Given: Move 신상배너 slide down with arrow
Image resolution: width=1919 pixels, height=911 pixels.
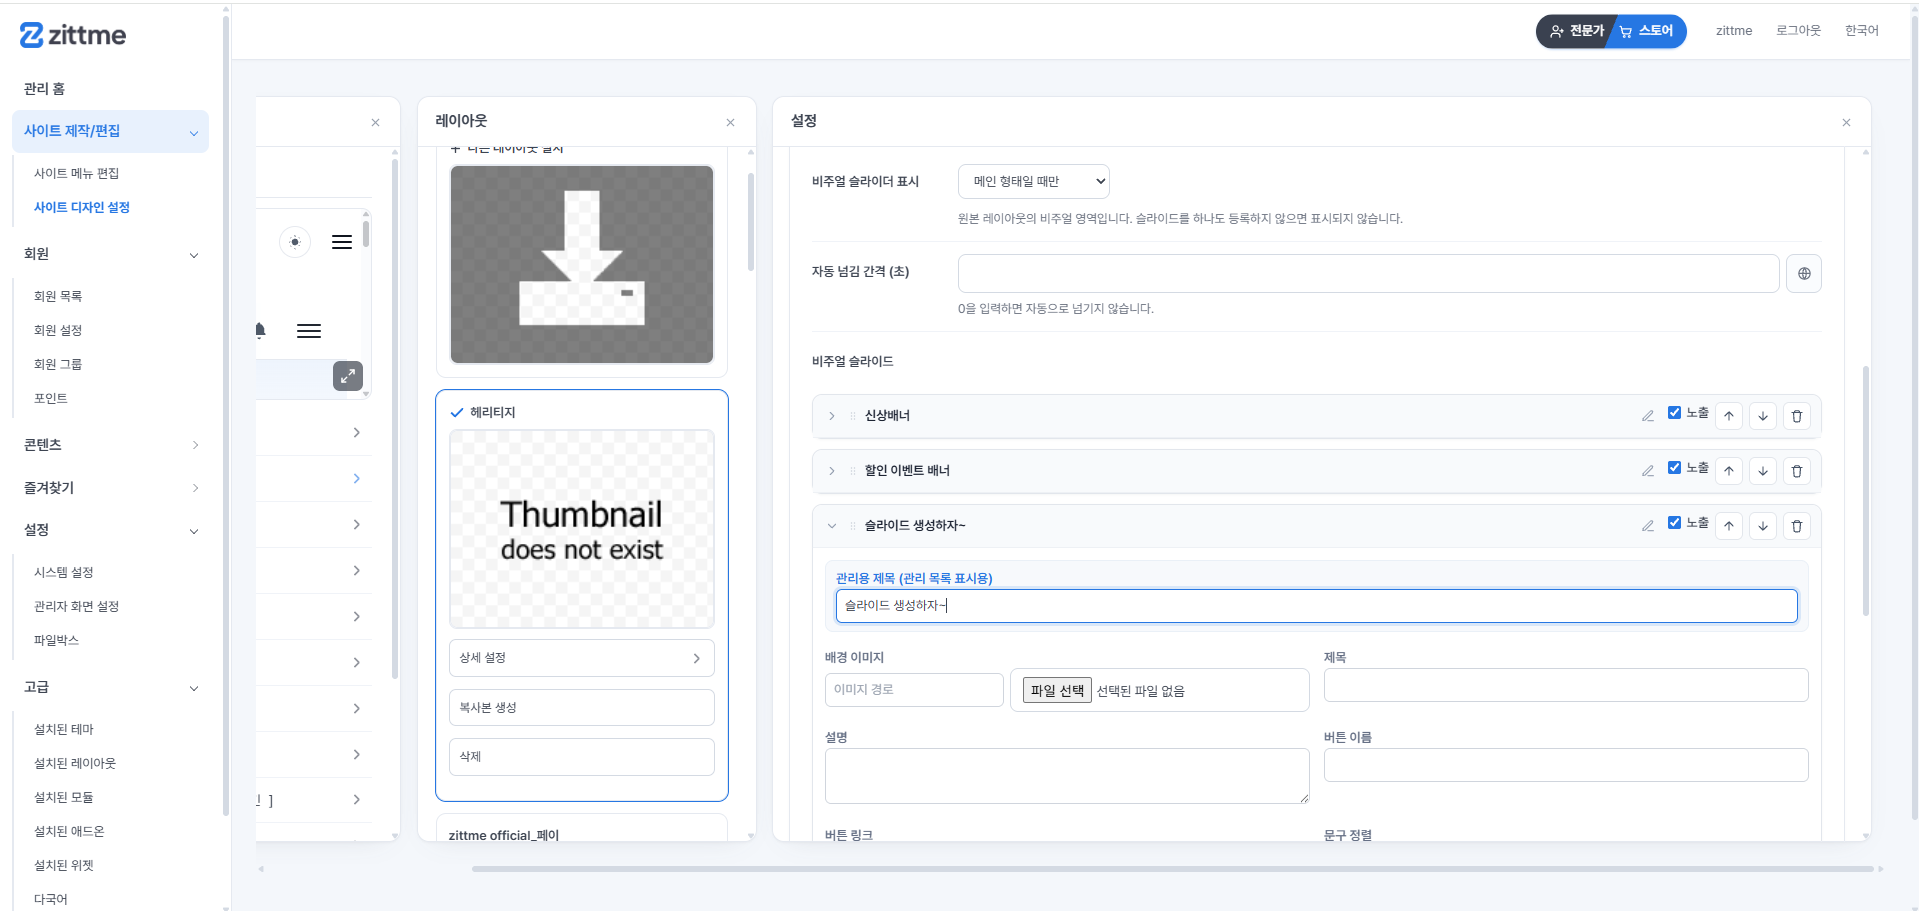Looking at the screenshot, I should pos(1763,416).
